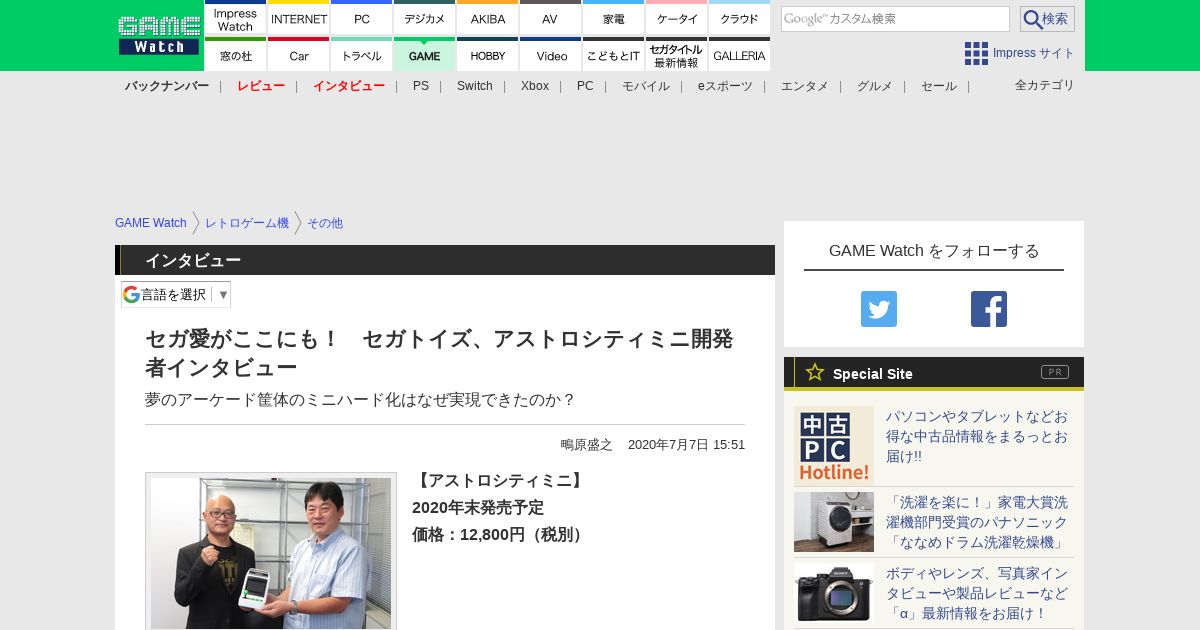The height and width of the screenshot is (630, 1200).
Task: Open the Google language selector dropdown
Action: click(176, 294)
